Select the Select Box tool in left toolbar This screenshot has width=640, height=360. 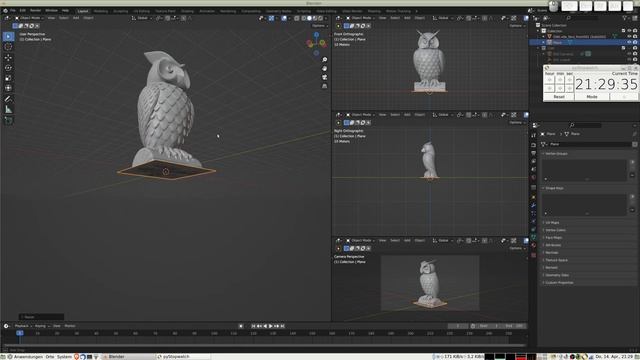8,36
